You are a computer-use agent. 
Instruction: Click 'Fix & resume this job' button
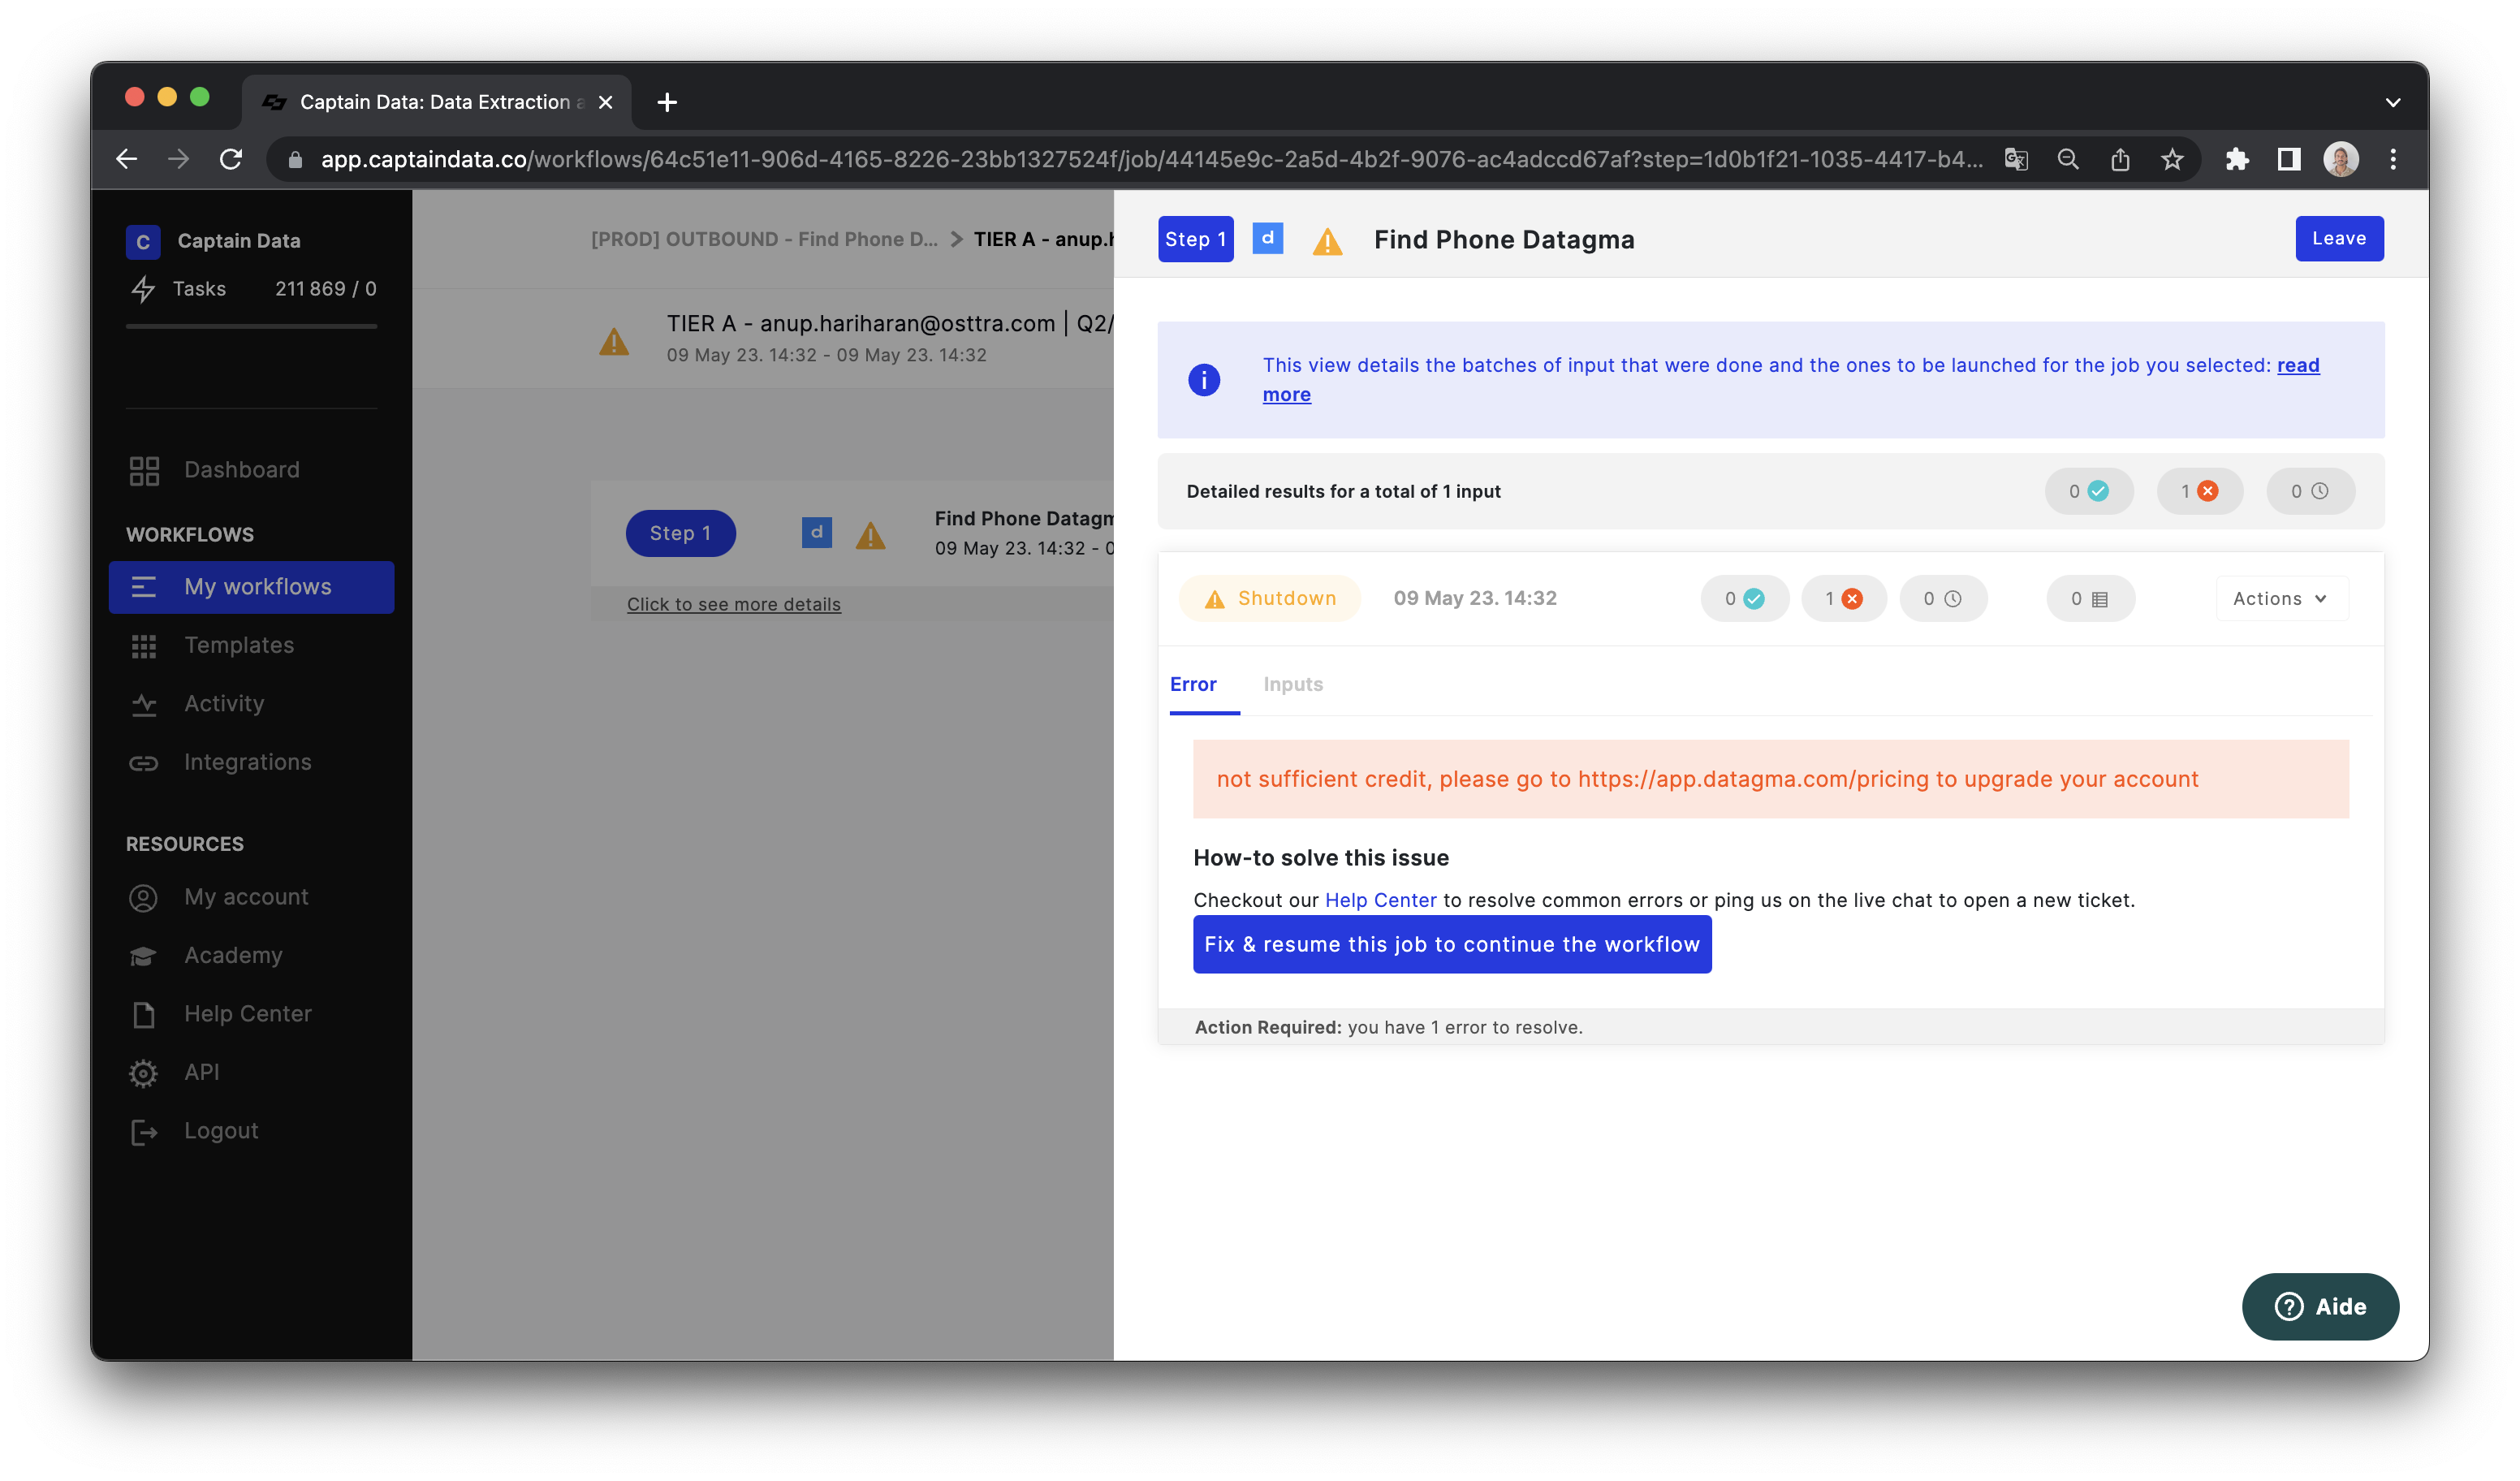pyautogui.click(x=1451, y=944)
